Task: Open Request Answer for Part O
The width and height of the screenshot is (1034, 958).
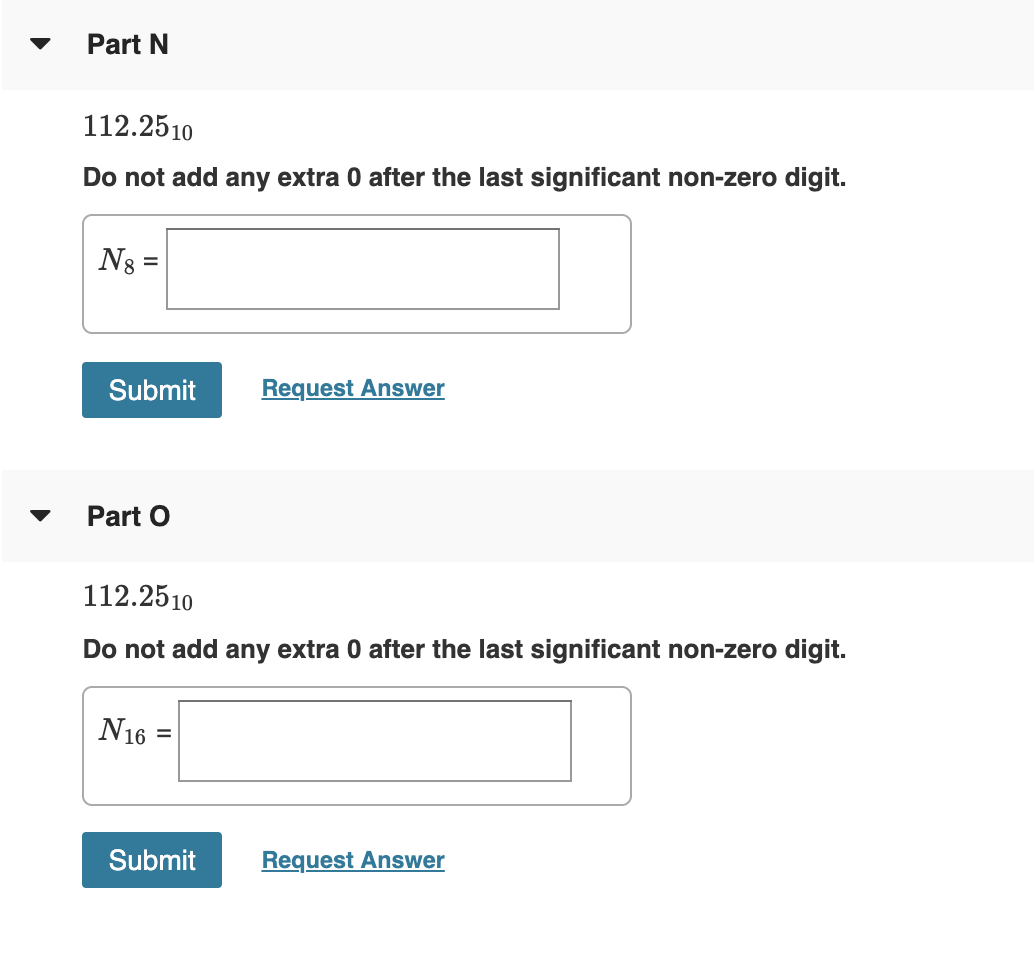Action: pyautogui.click(x=352, y=860)
